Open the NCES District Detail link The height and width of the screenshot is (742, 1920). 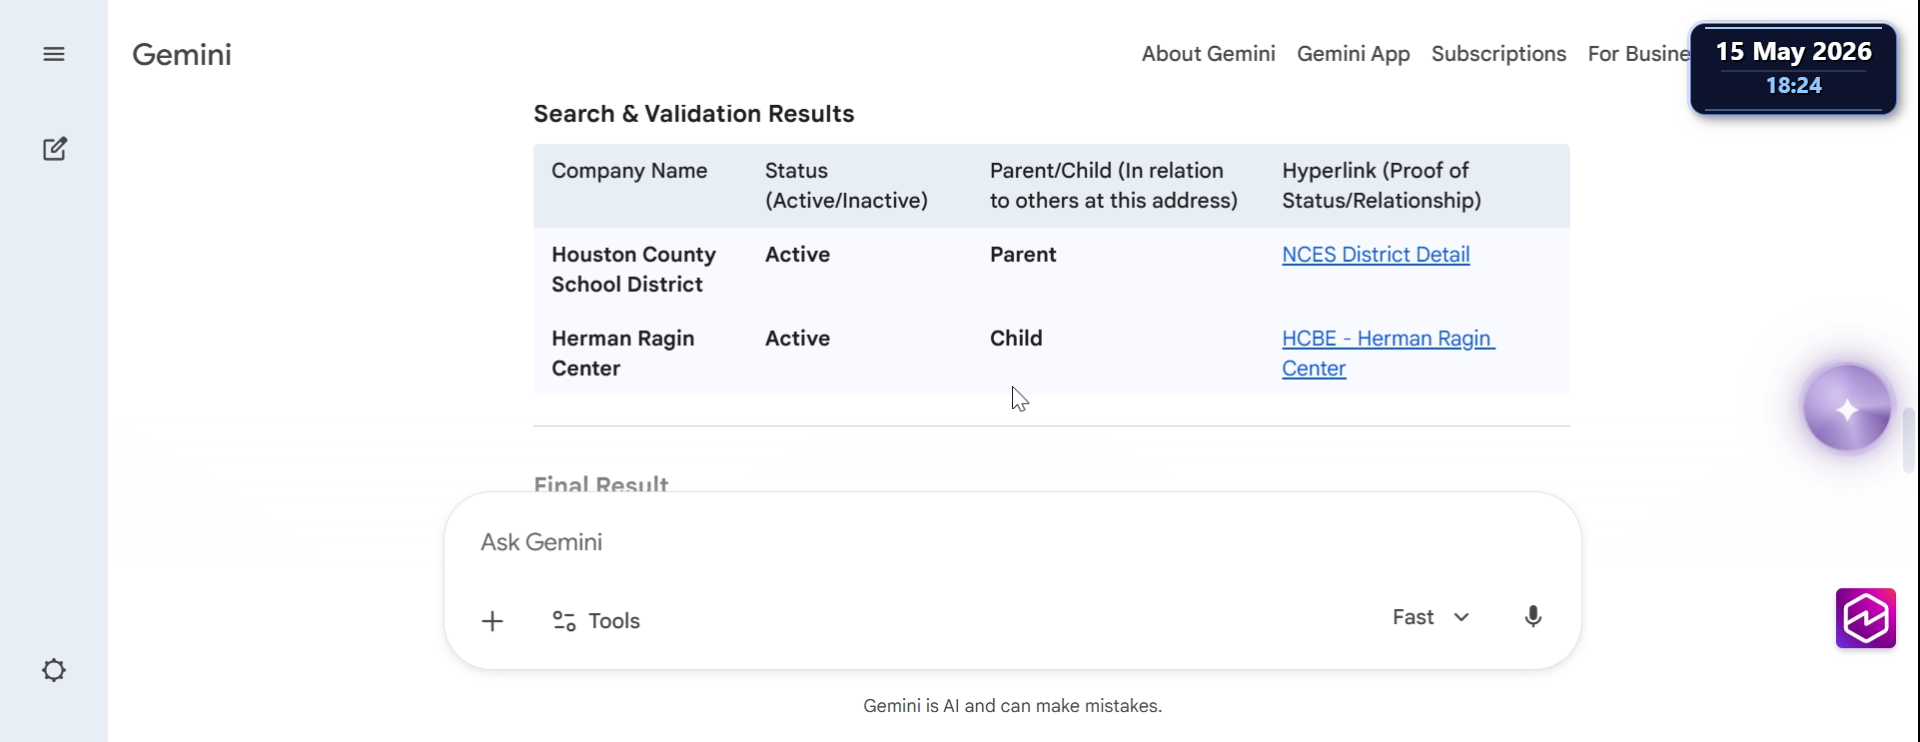point(1375,255)
